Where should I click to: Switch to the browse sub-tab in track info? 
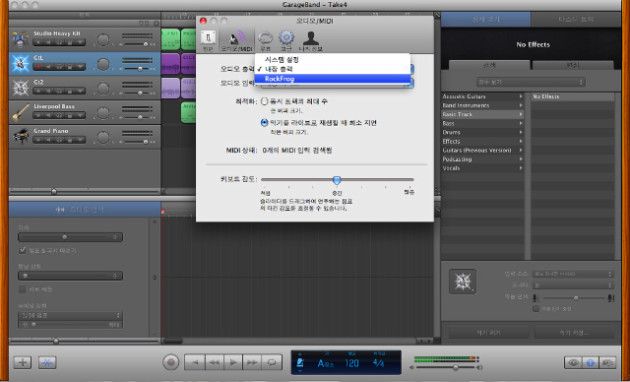(489, 65)
